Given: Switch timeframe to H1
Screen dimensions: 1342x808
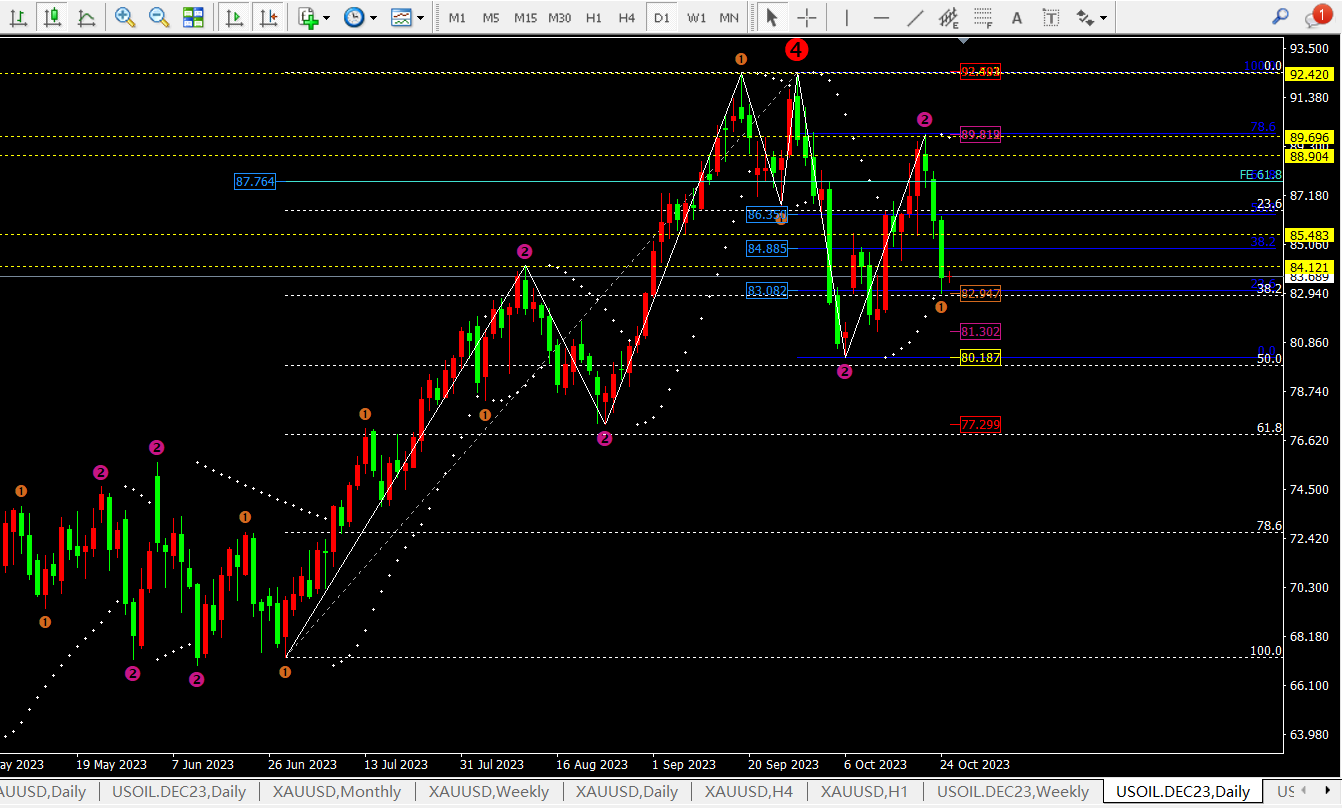Looking at the screenshot, I should 594,17.
